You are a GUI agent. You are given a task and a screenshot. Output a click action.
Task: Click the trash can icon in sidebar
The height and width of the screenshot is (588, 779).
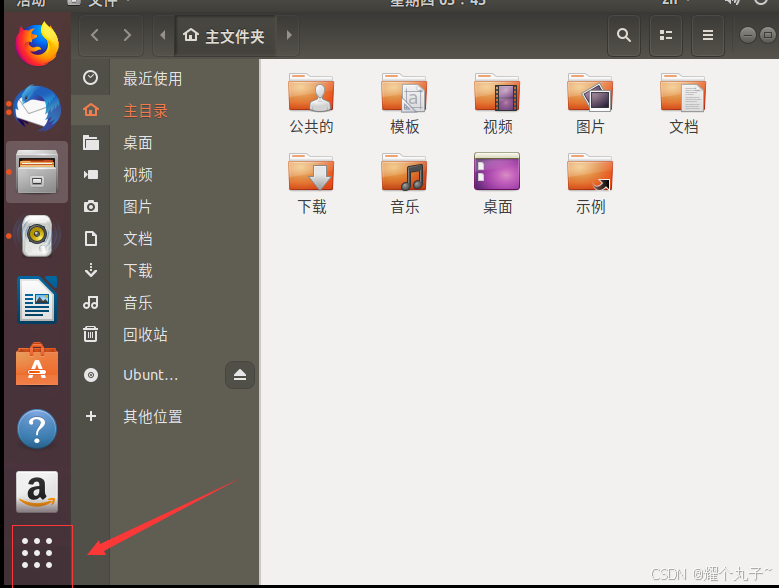click(x=90, y=334)
